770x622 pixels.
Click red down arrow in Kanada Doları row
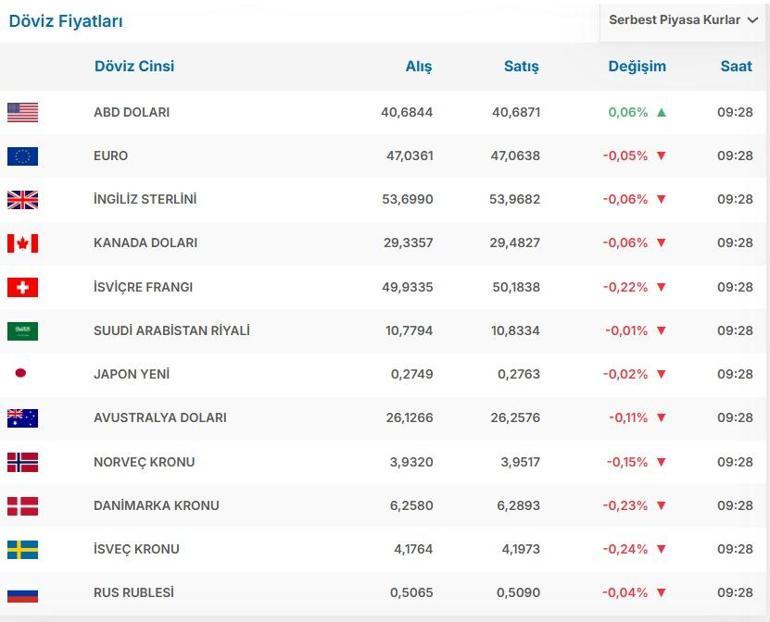[661, 243]
